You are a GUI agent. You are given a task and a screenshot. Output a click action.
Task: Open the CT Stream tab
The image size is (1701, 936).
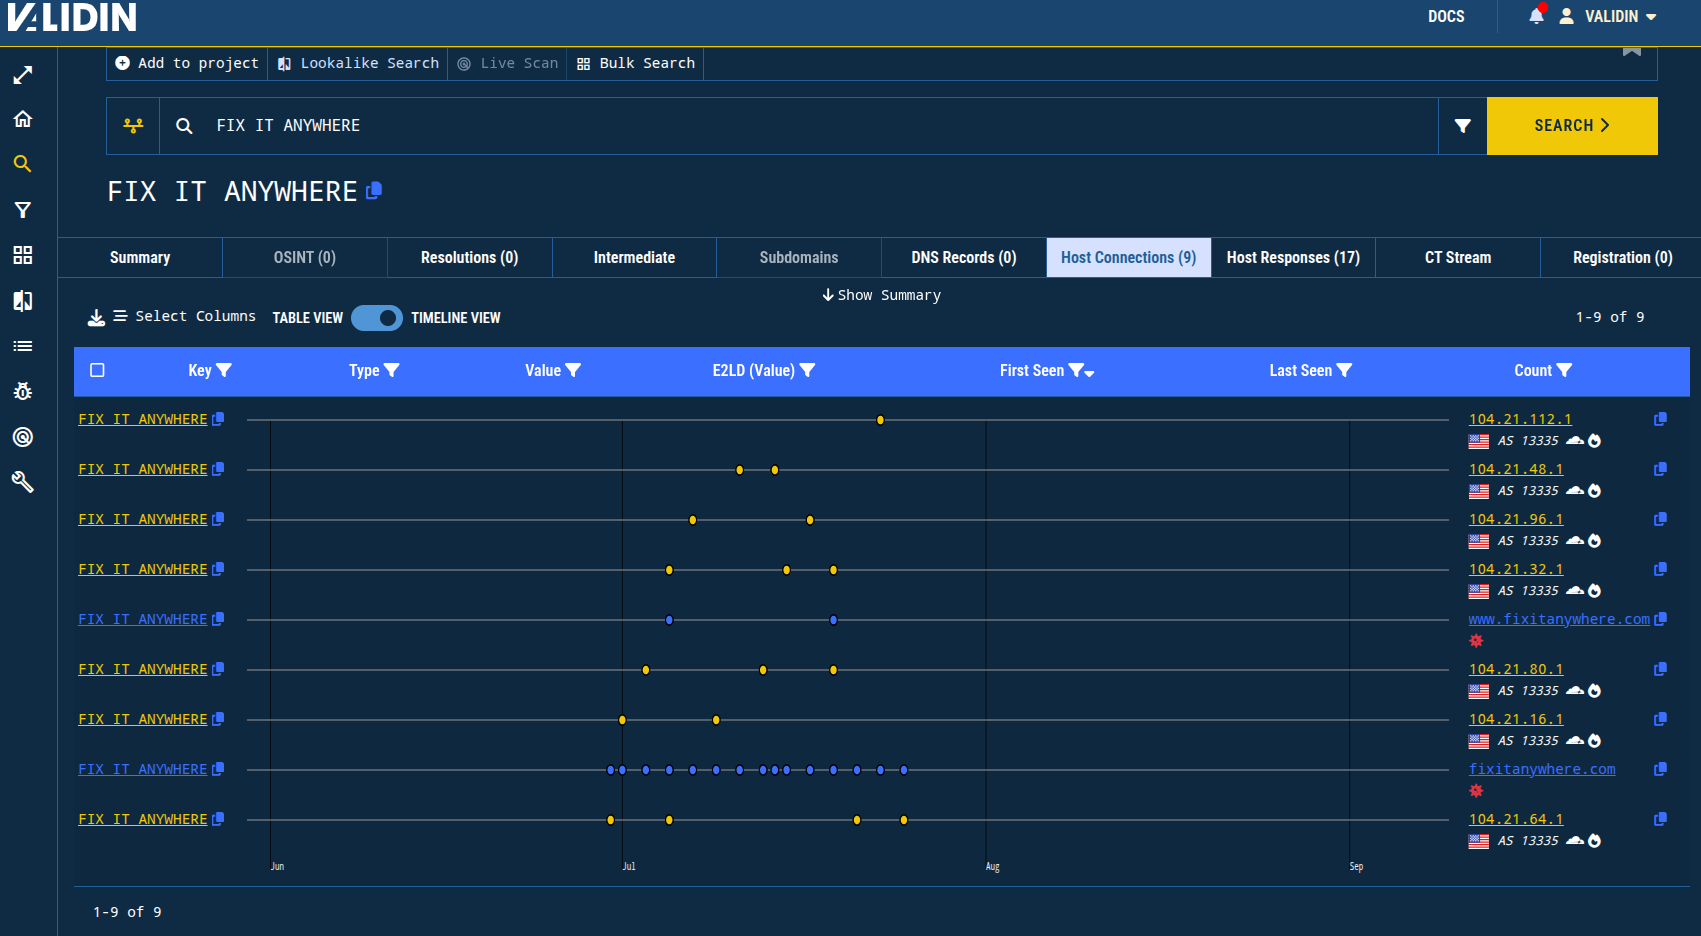pyautogui.click(x=1458, y=257)
